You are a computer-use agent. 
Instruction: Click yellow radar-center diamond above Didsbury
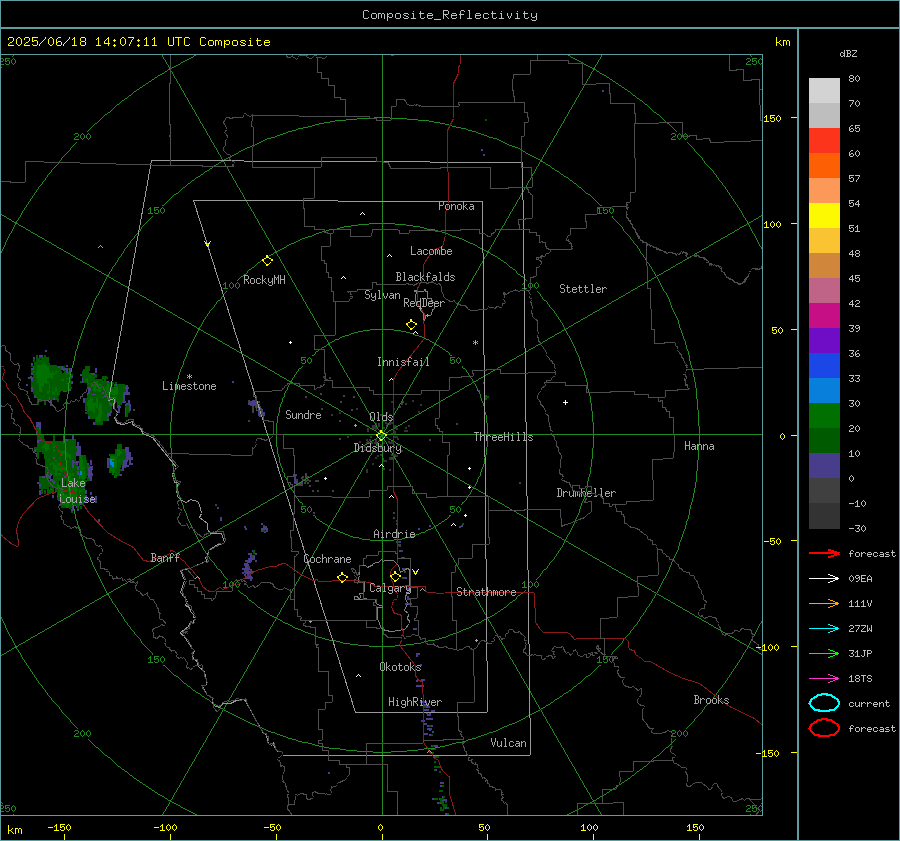pos(382,435)
